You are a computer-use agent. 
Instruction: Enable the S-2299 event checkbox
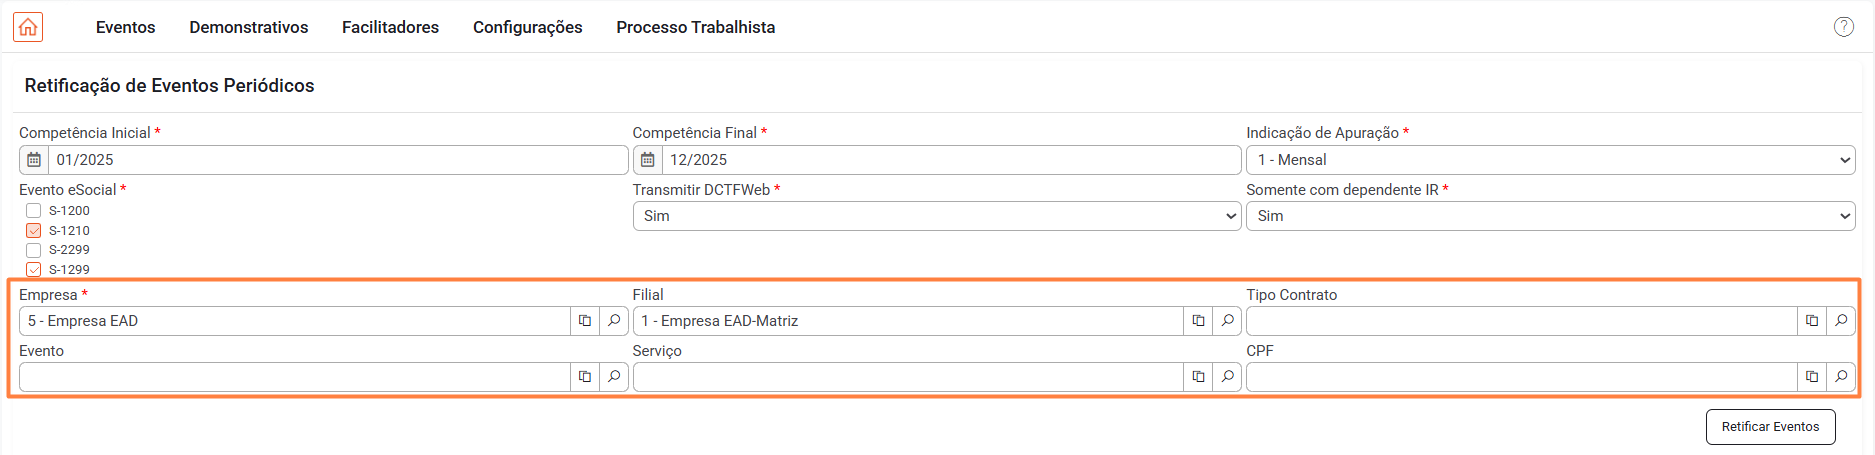click(34, 250)
